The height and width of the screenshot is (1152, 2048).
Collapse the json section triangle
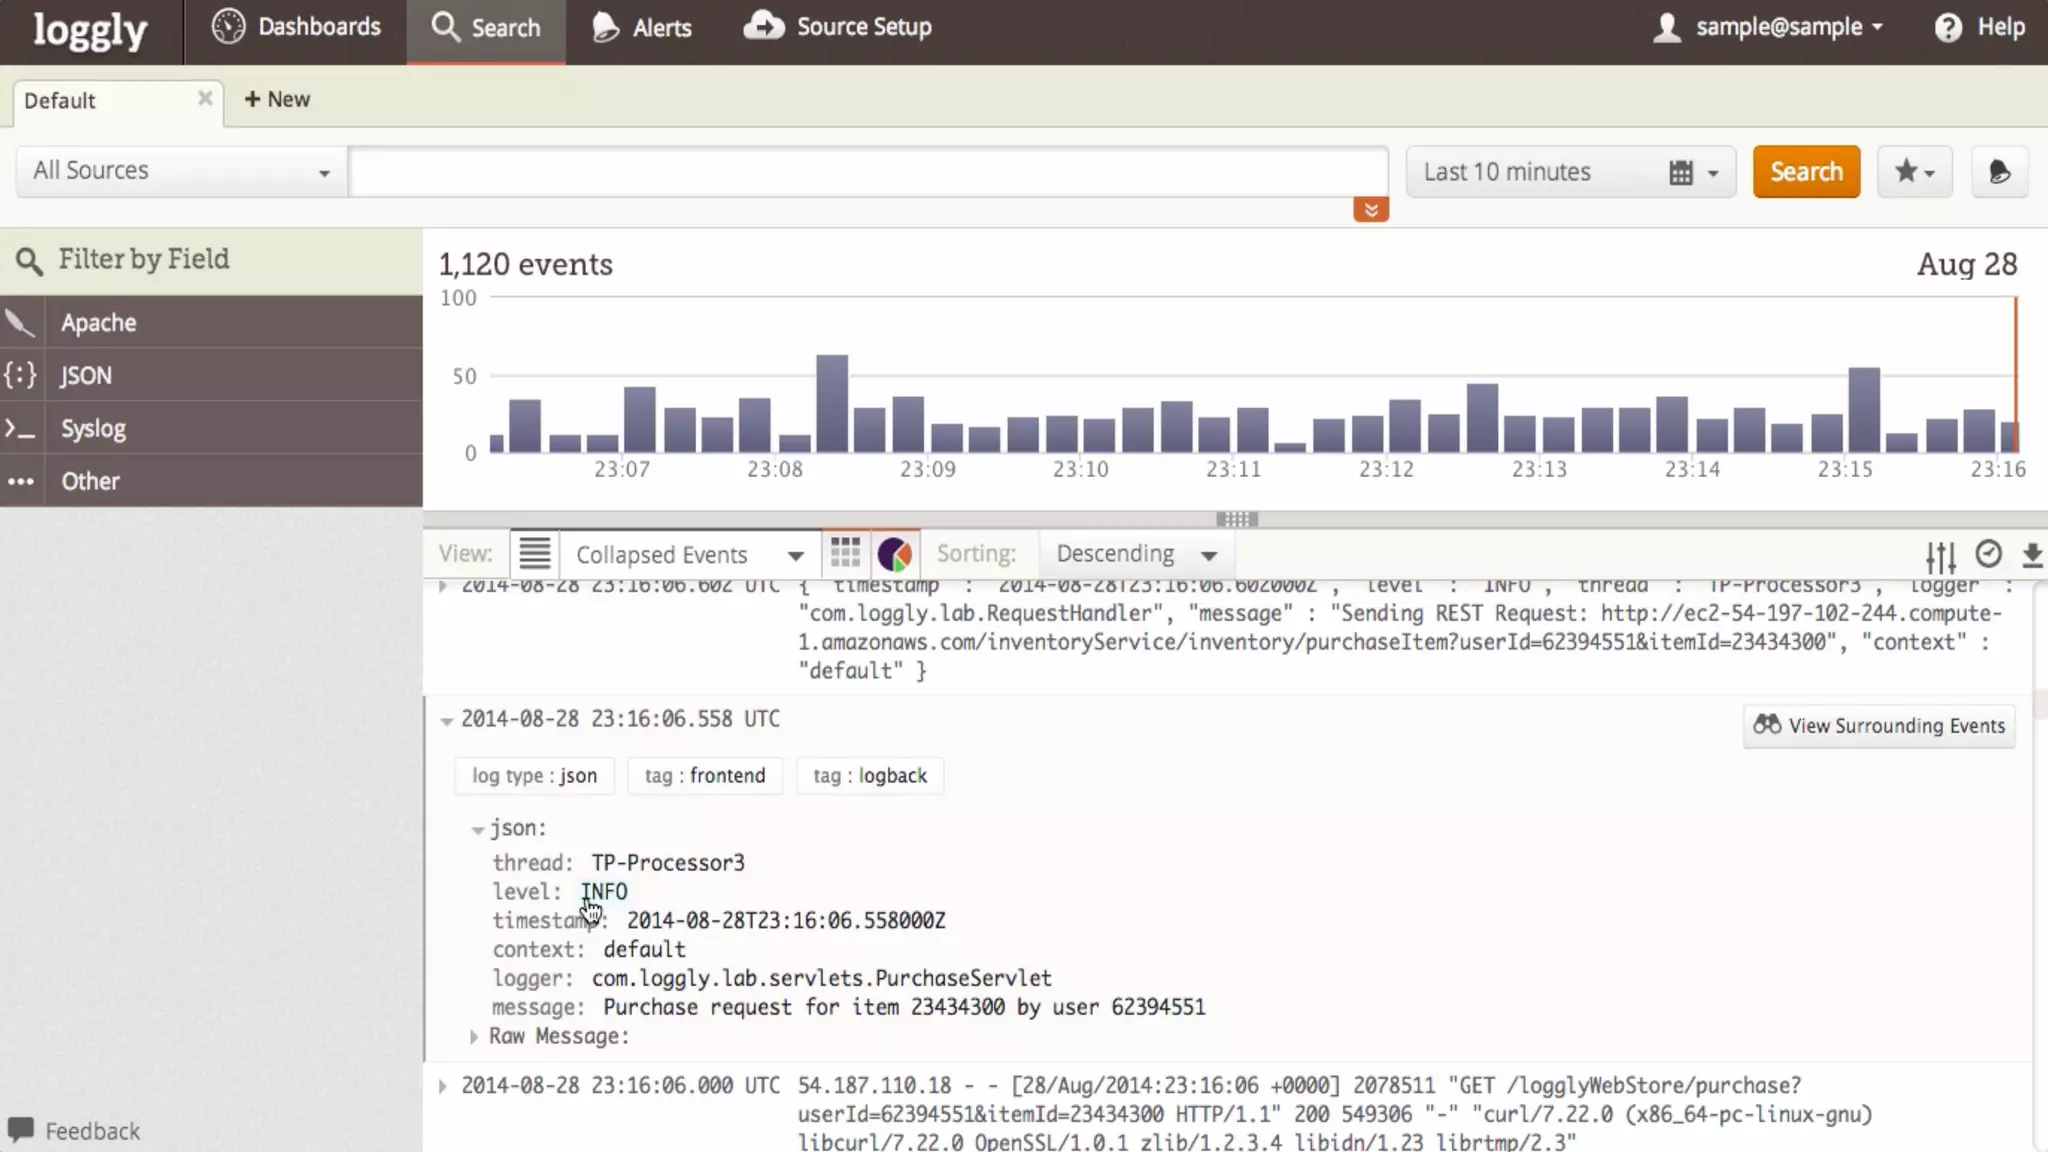477,829
